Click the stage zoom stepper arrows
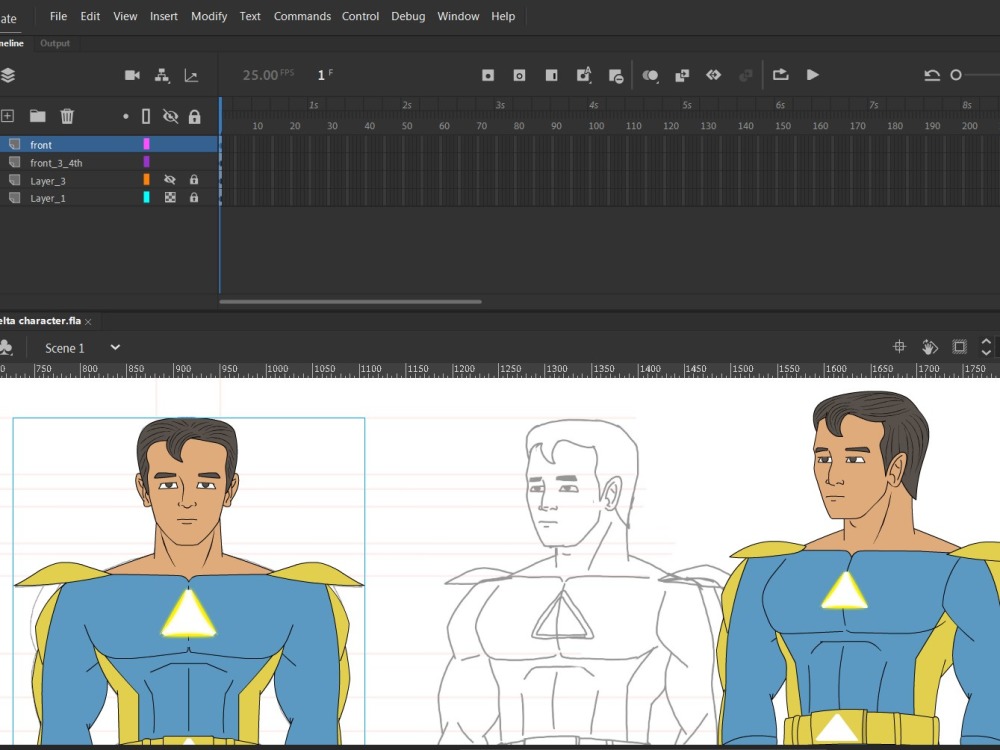 986,347
